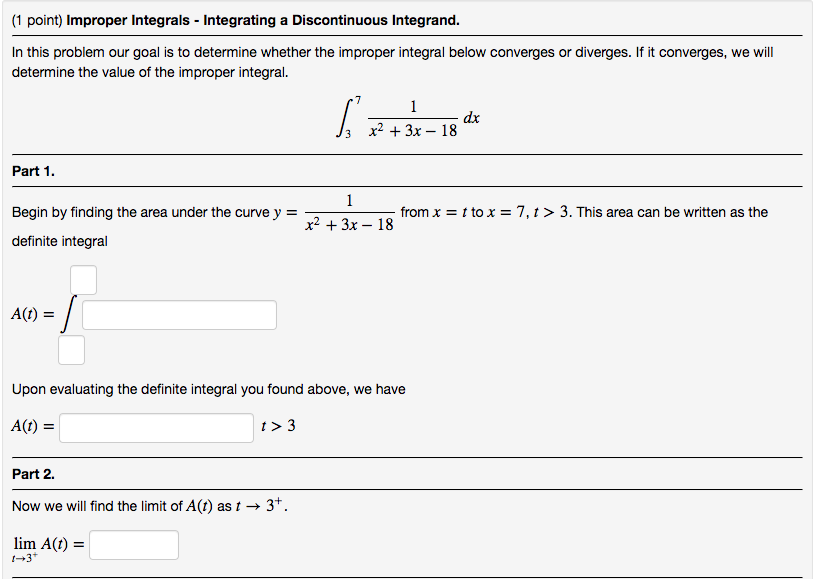Click the A(t) evaluated answer box
This screenshot has height=579, width=814.
pos(156,427)
